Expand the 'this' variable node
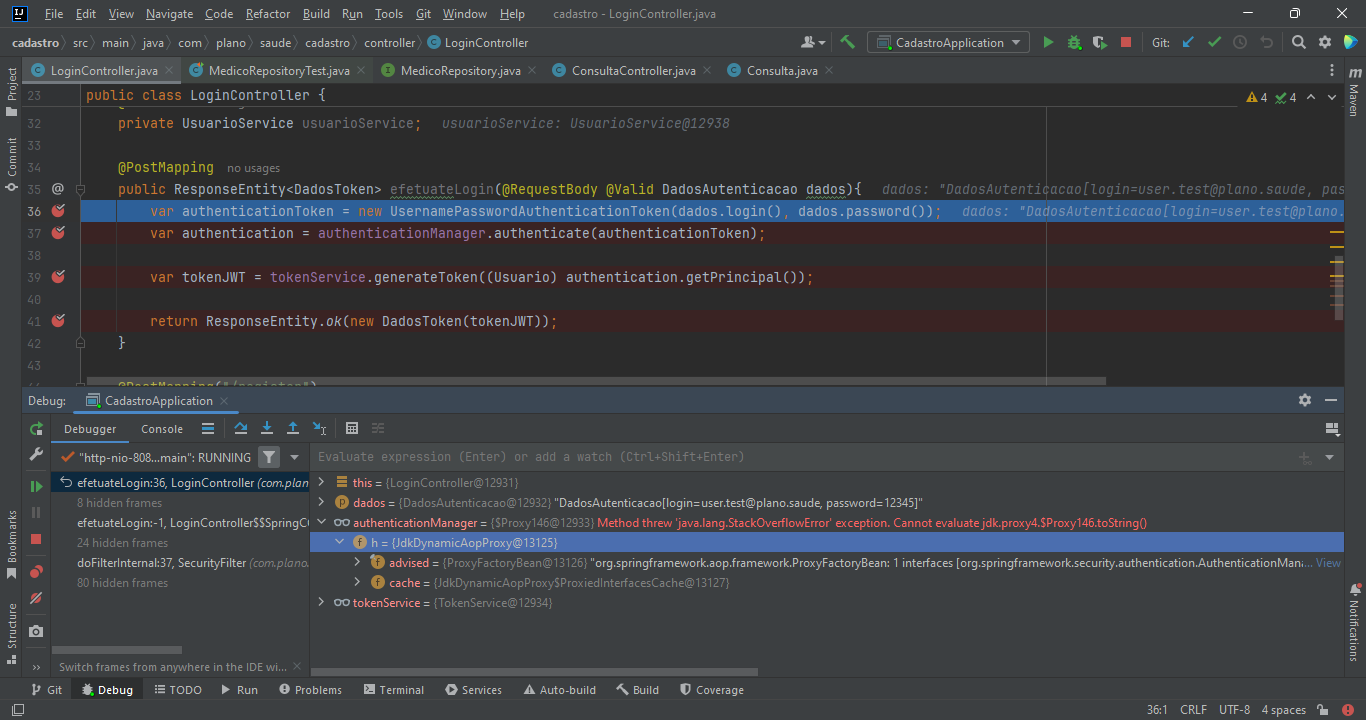 pyautogui.click(x=321, y=483)
